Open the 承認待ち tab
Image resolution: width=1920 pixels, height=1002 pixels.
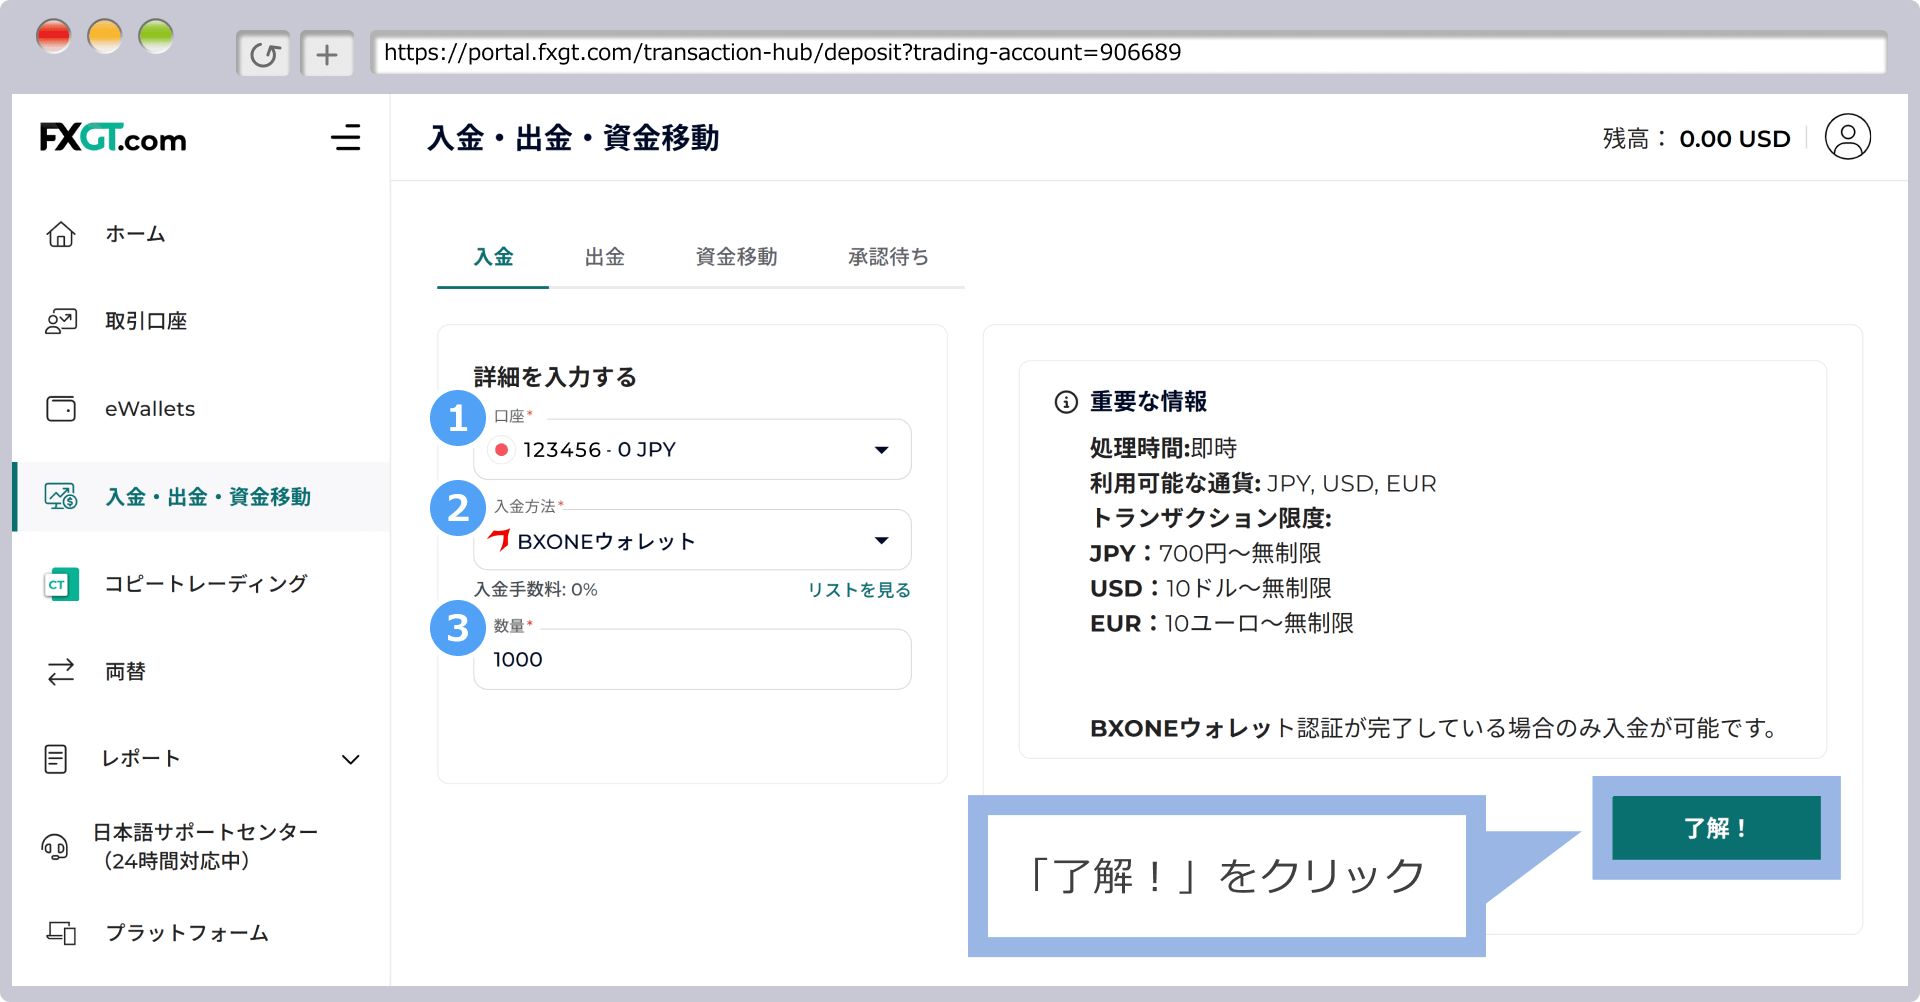(x=888, y=257)
